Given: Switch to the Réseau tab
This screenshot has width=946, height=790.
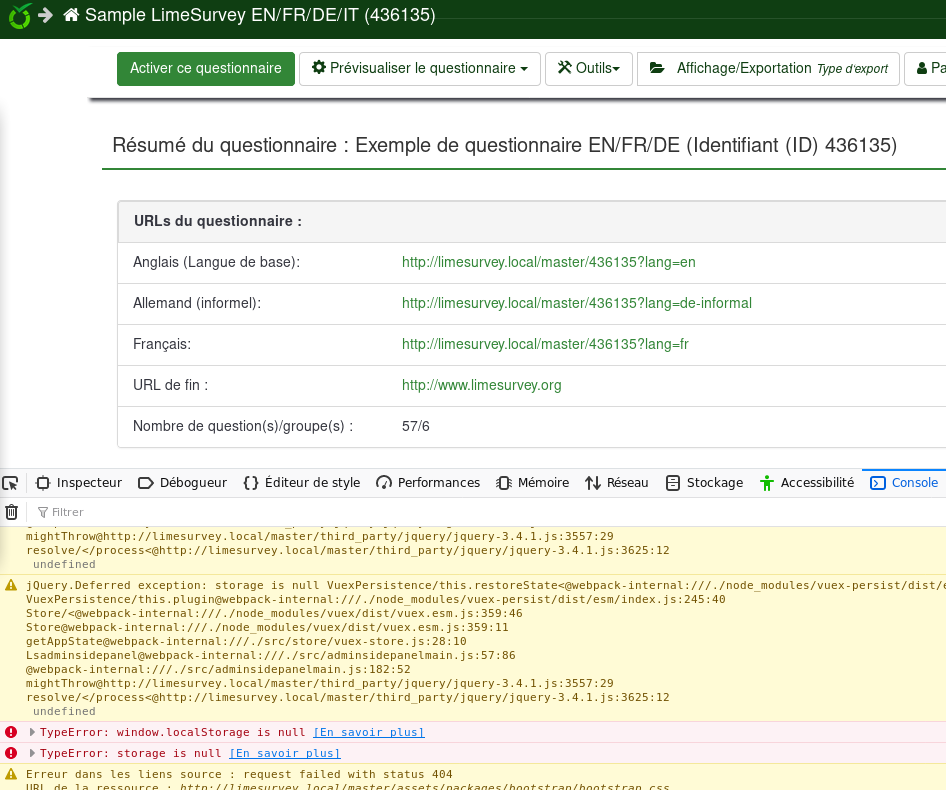Looking at the screenshot, I should (x=617, y=483).
